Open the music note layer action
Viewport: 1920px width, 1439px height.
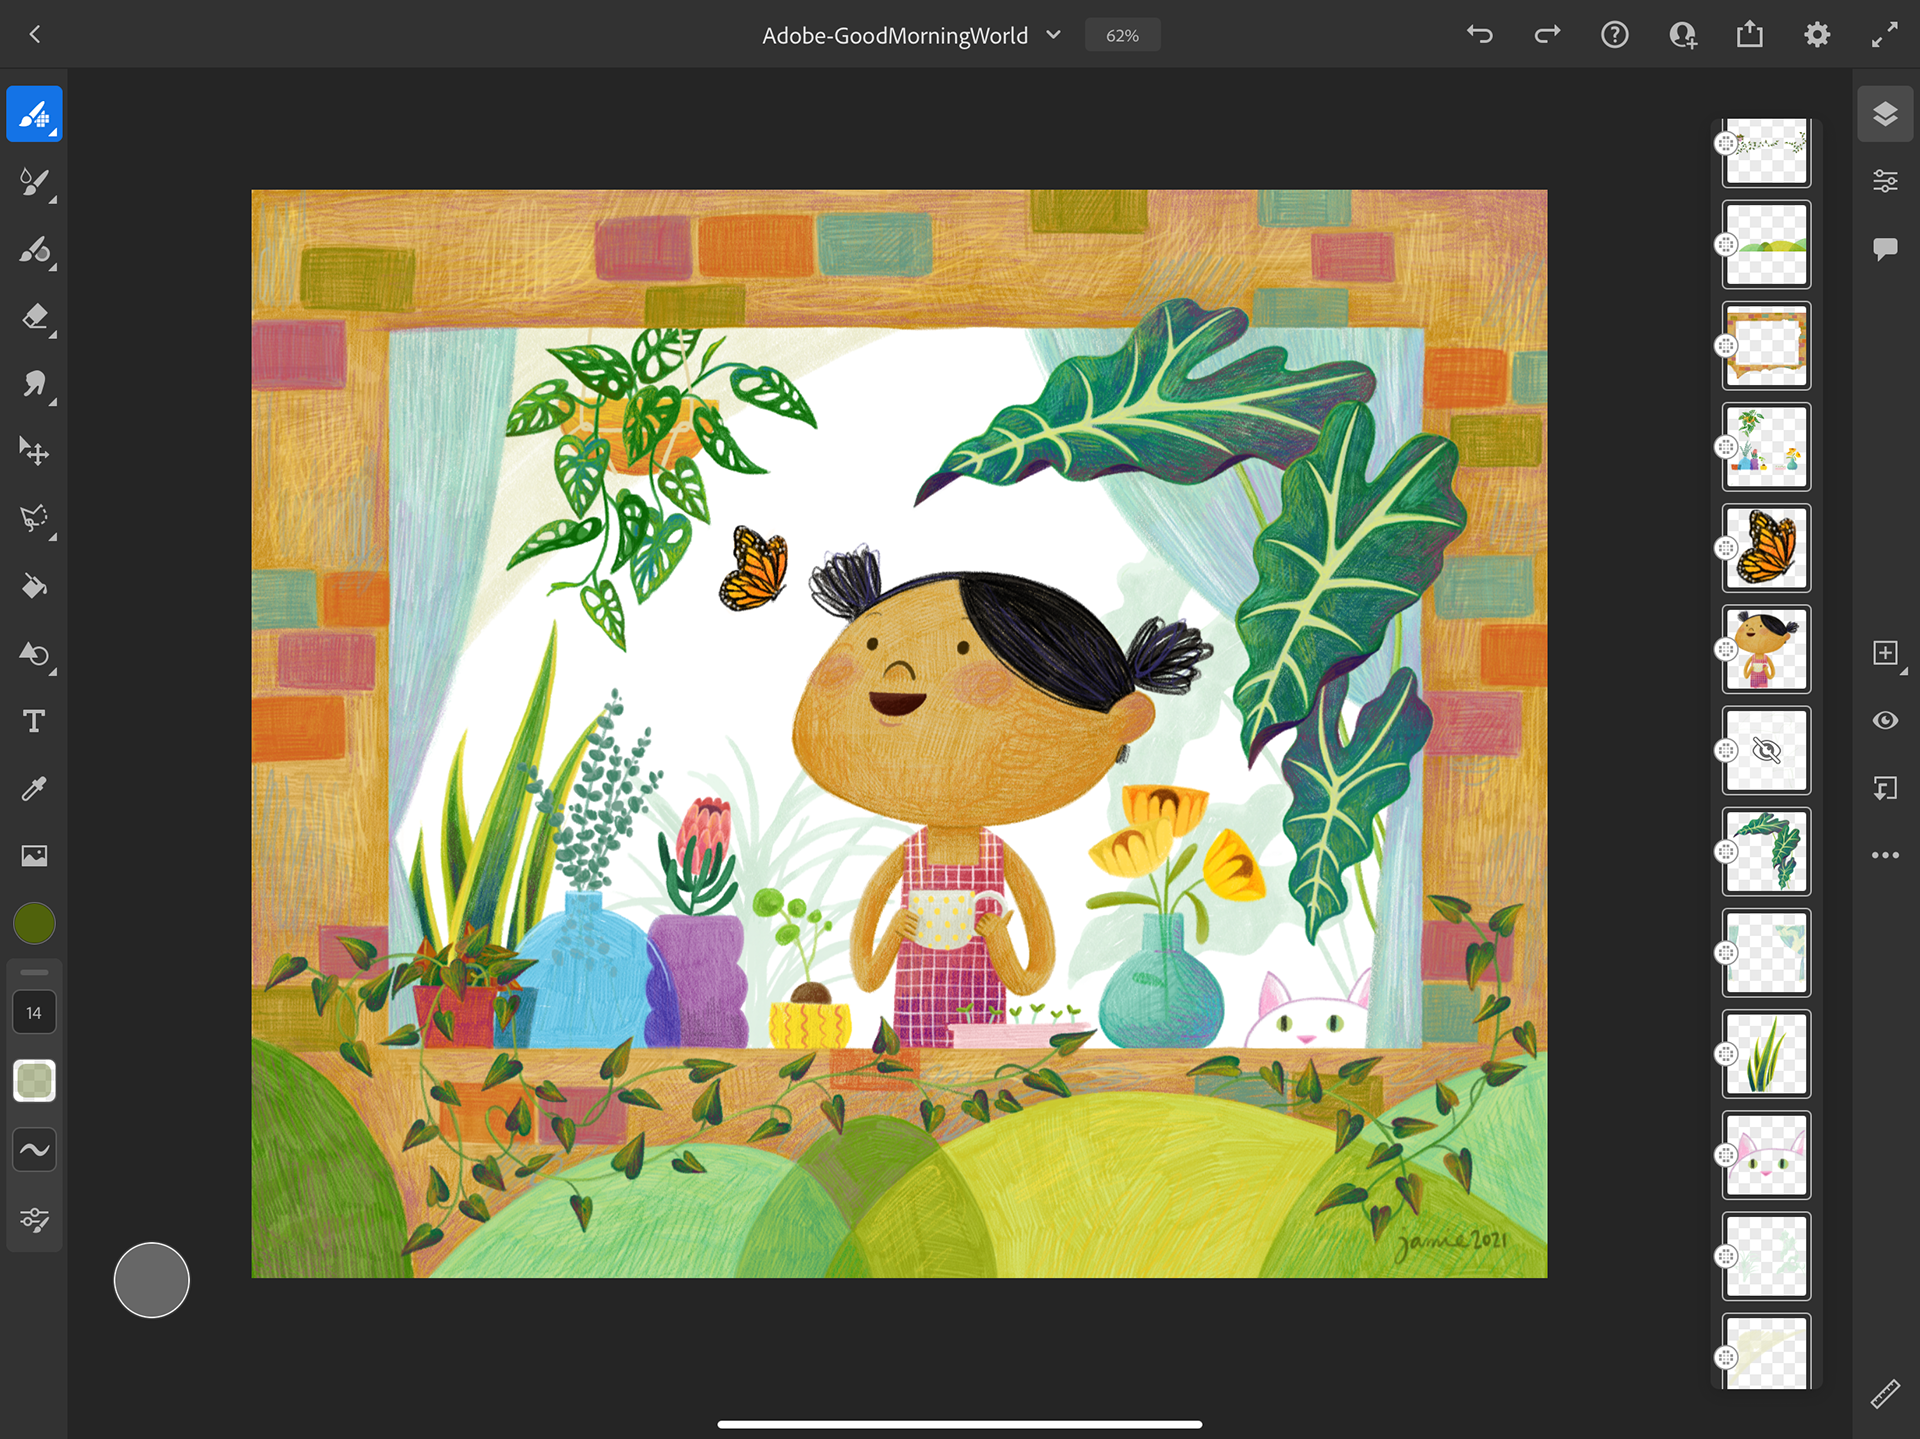click(1885, 788)
